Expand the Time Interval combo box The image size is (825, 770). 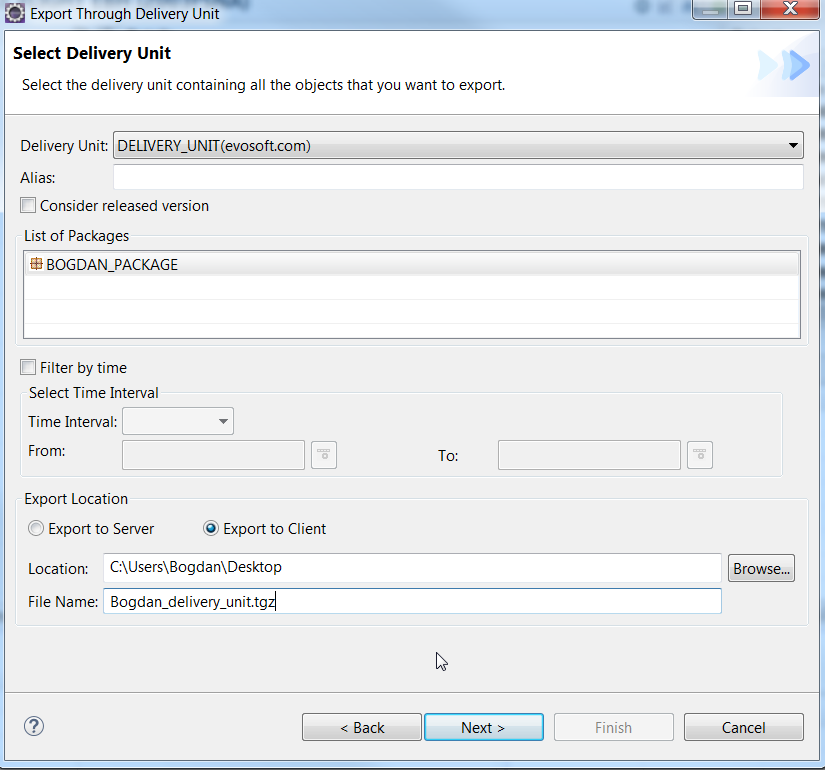178,422
